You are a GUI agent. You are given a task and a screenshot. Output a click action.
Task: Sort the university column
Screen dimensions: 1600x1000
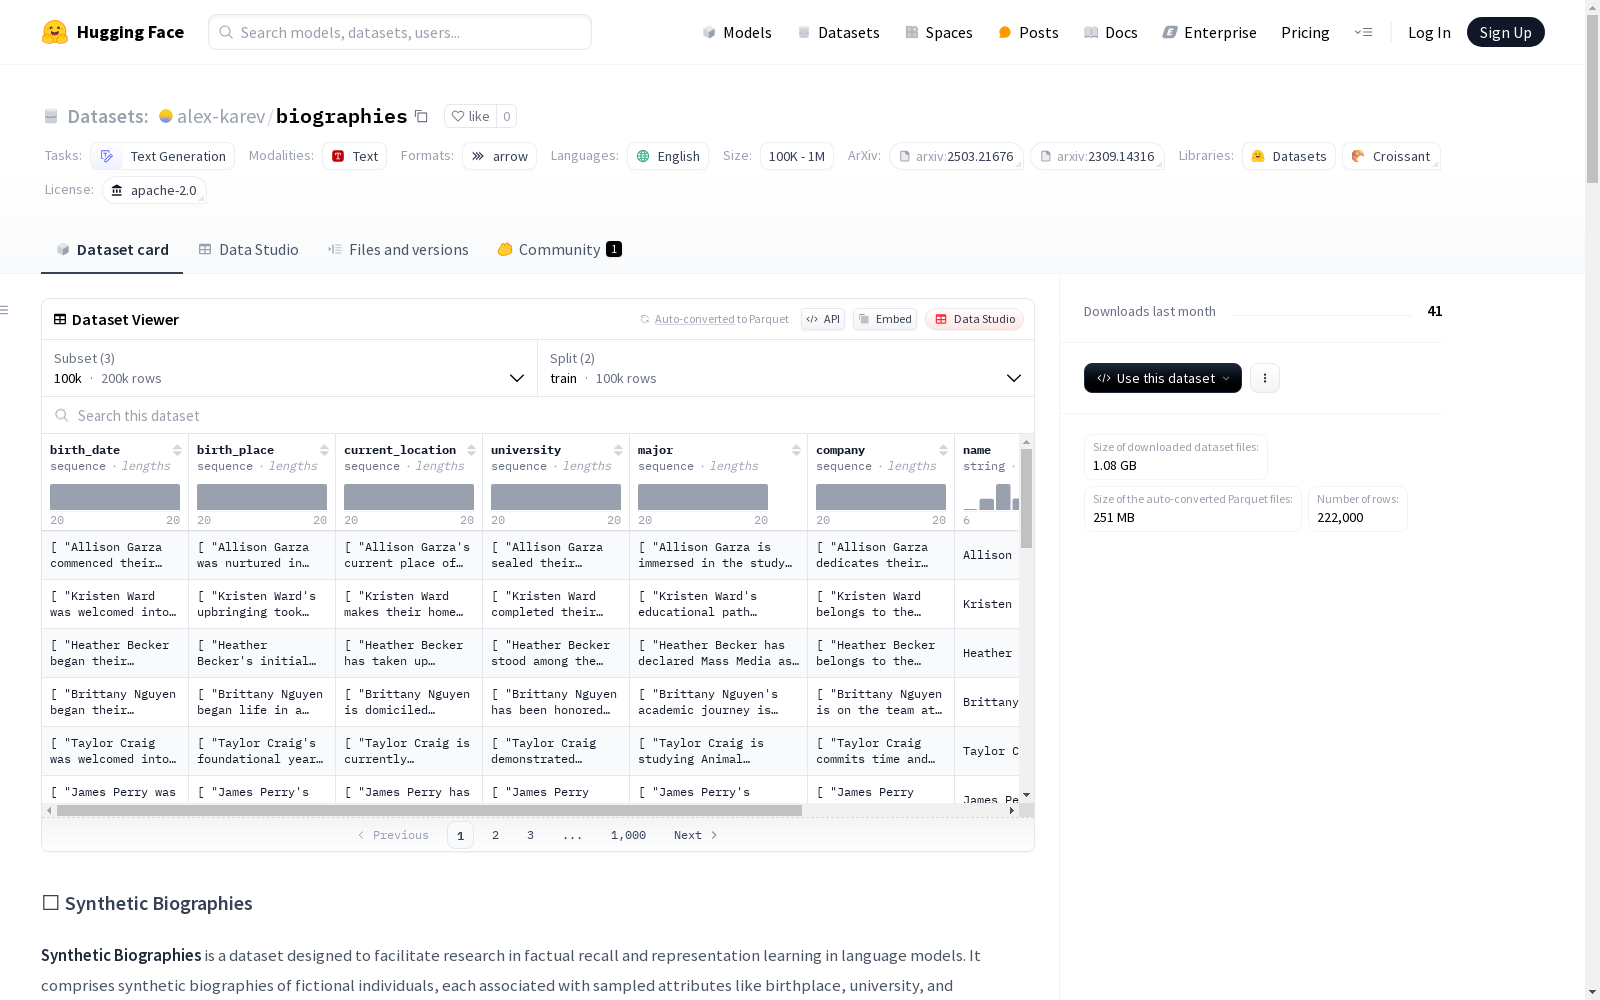618,450
